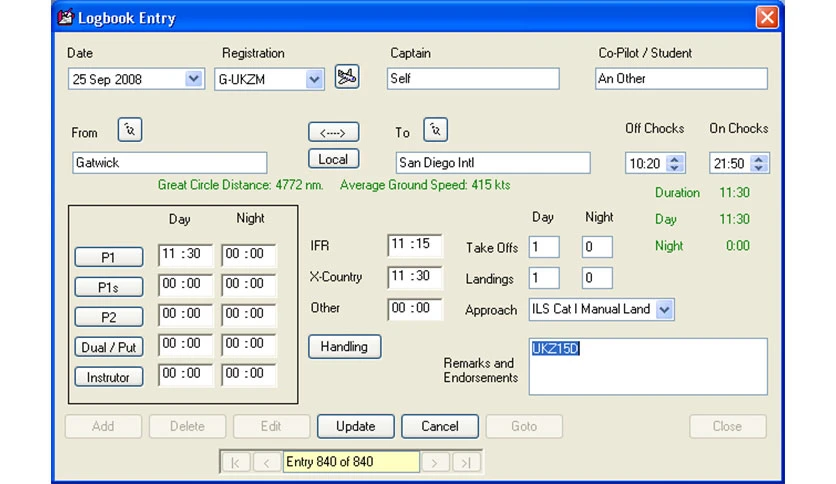Click the Instrutor Day time field
Screen dimensions: 836x484
pyautogui.click(x=185, y=374)
